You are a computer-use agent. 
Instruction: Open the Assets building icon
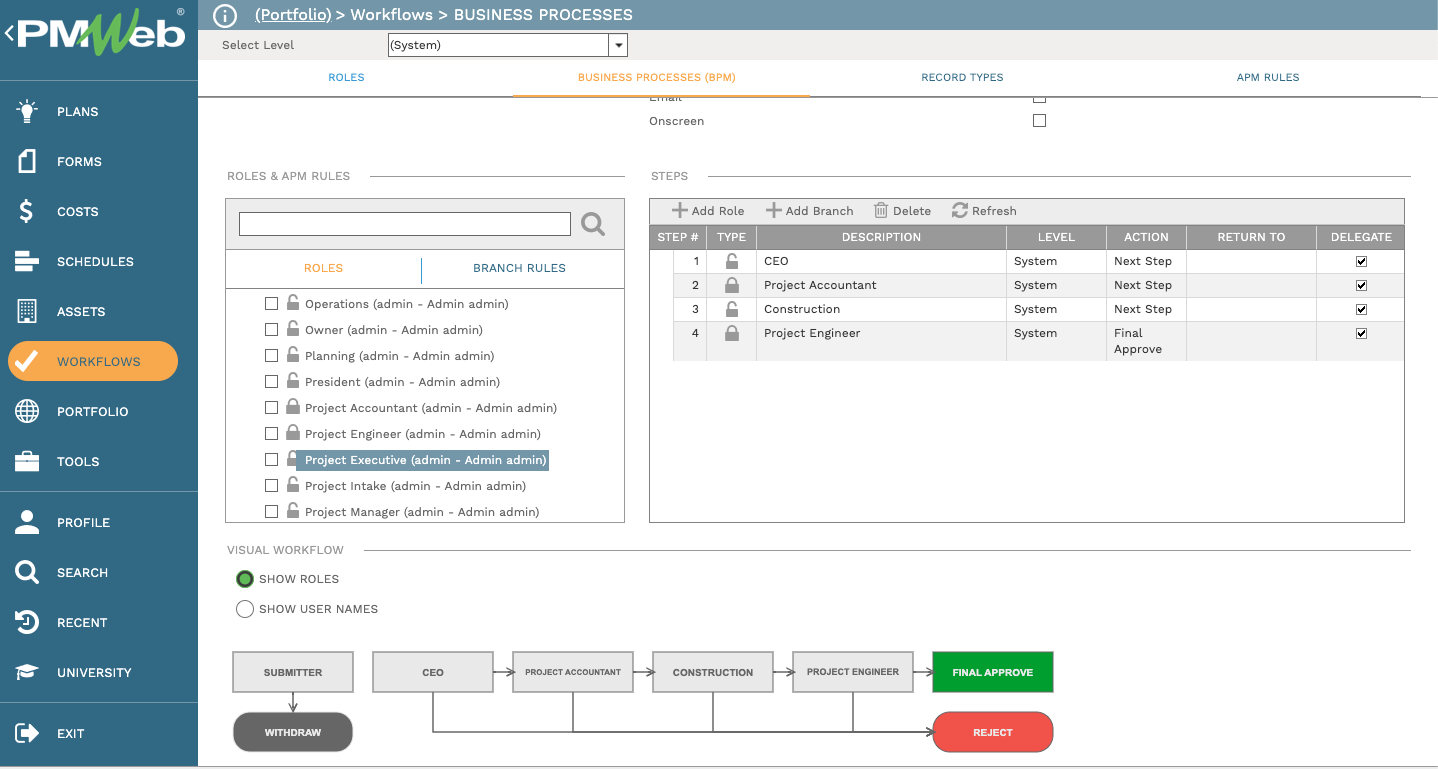coord(27,311)
